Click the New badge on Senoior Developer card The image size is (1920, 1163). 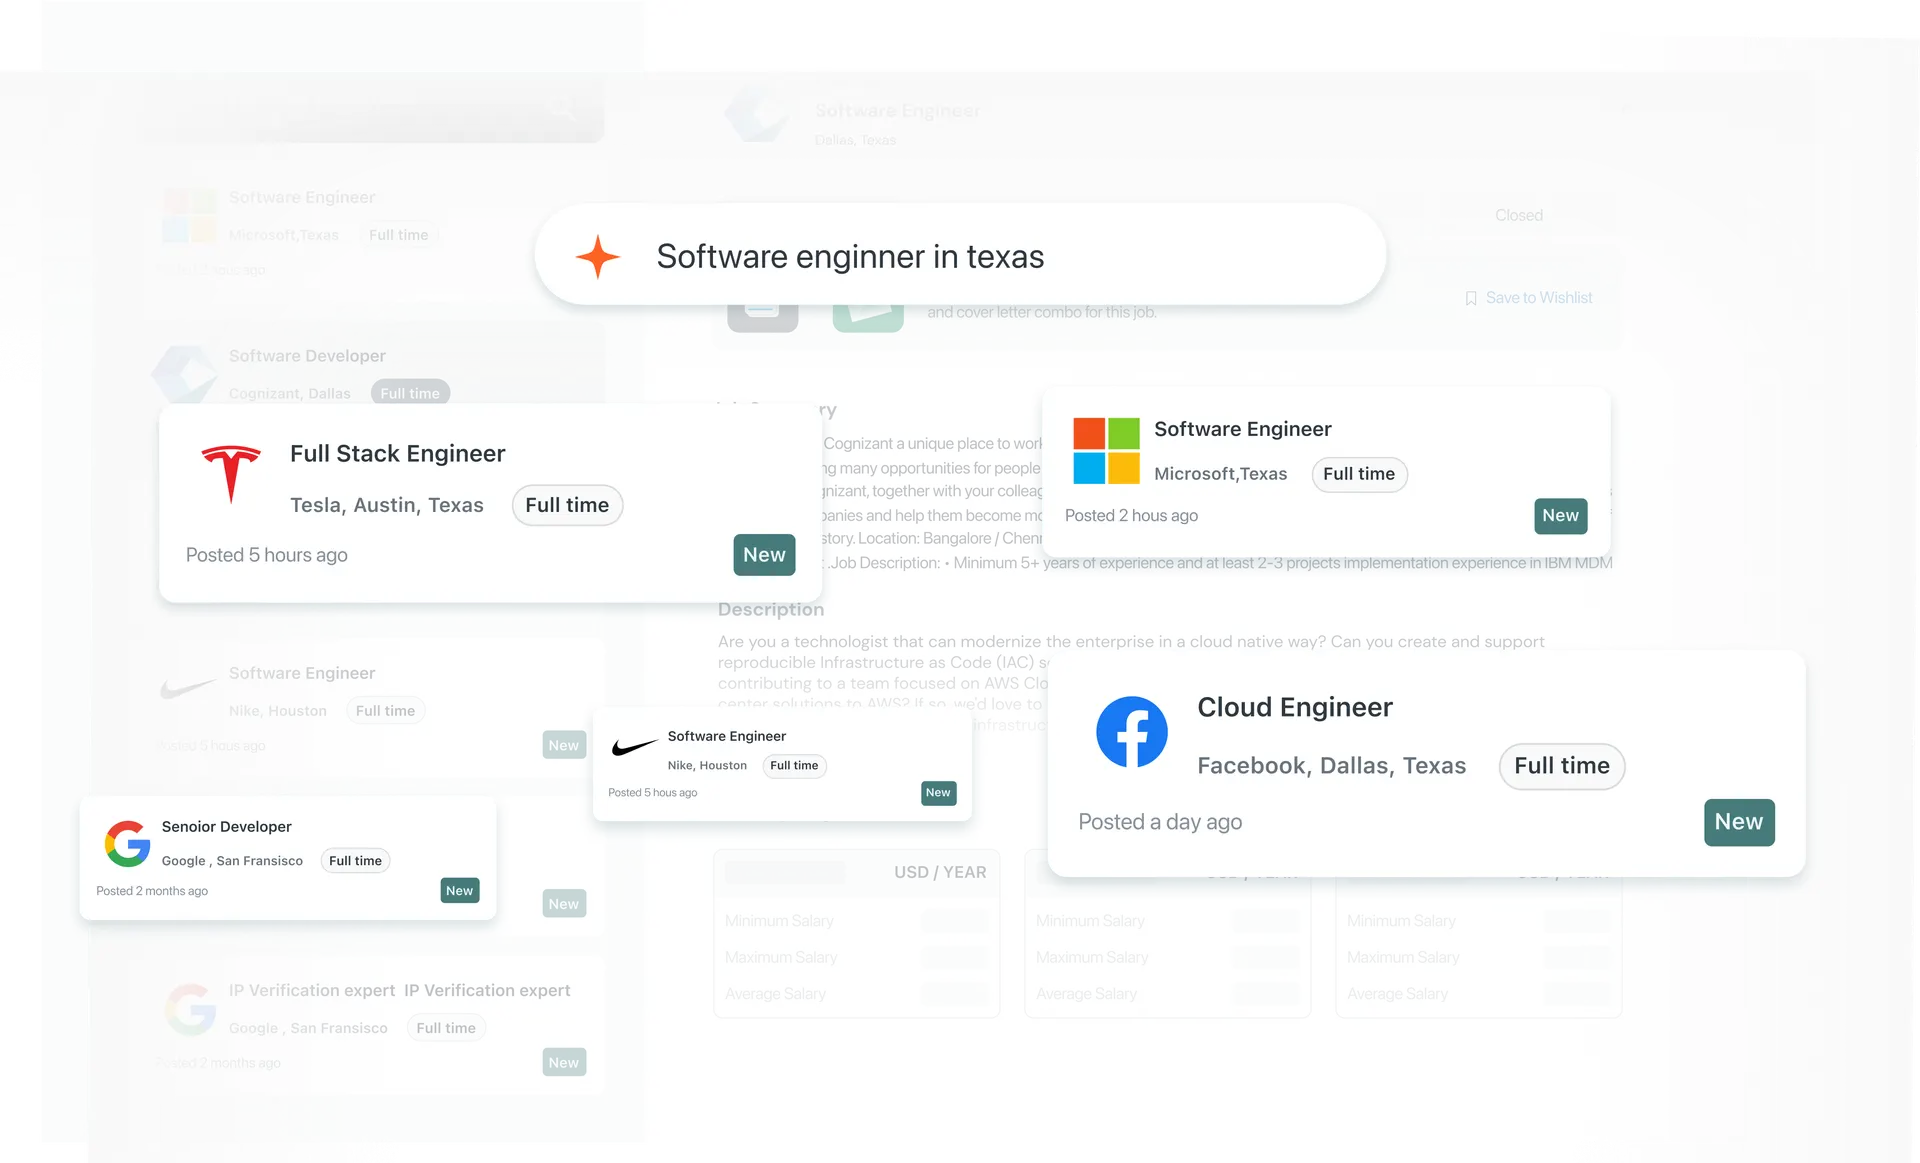pos(460,891)
